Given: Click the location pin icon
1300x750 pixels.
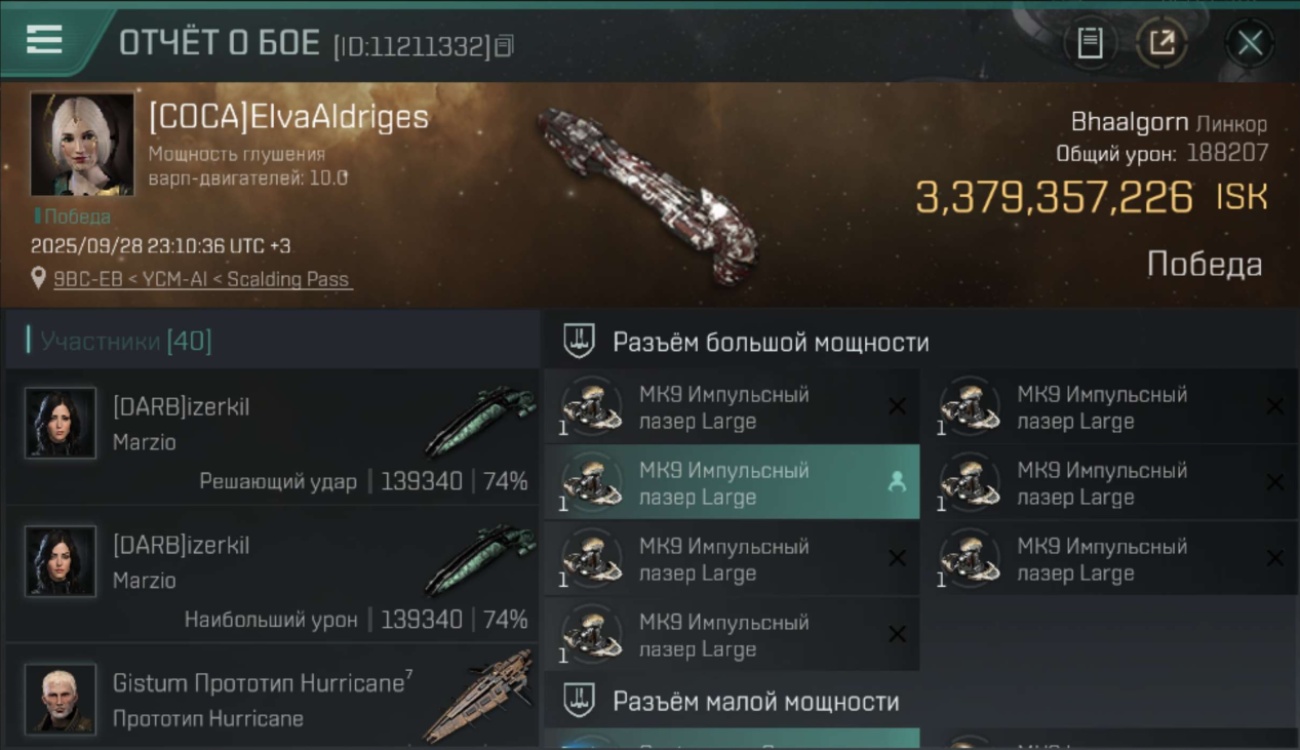Looking at the screenshot, I should point(39,278).
